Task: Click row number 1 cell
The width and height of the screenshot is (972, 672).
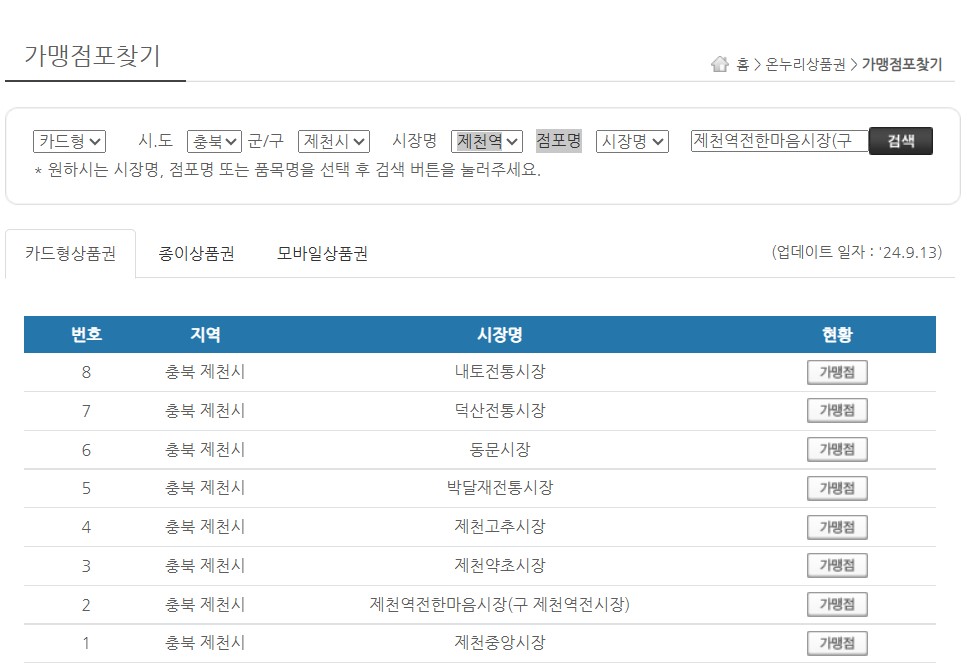Action: pyautogui.click(x=86, y=643)
